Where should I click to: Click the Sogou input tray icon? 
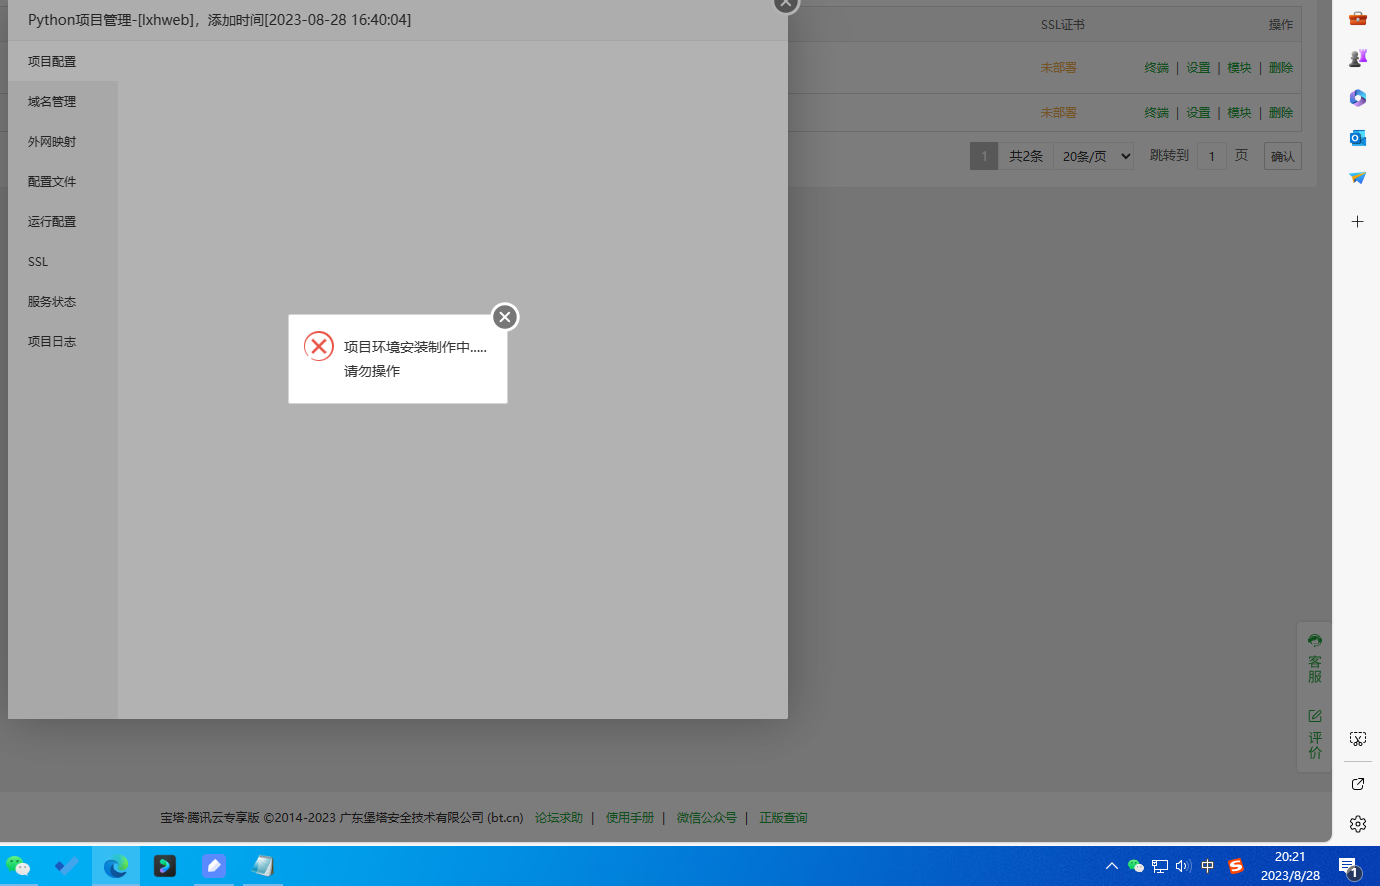pos(1236,866)
